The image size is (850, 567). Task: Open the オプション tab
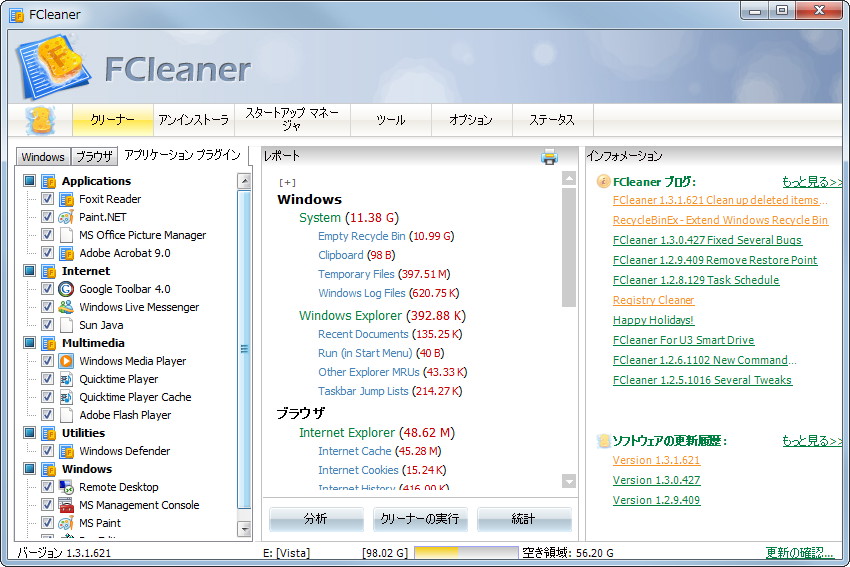click(471, 120)
